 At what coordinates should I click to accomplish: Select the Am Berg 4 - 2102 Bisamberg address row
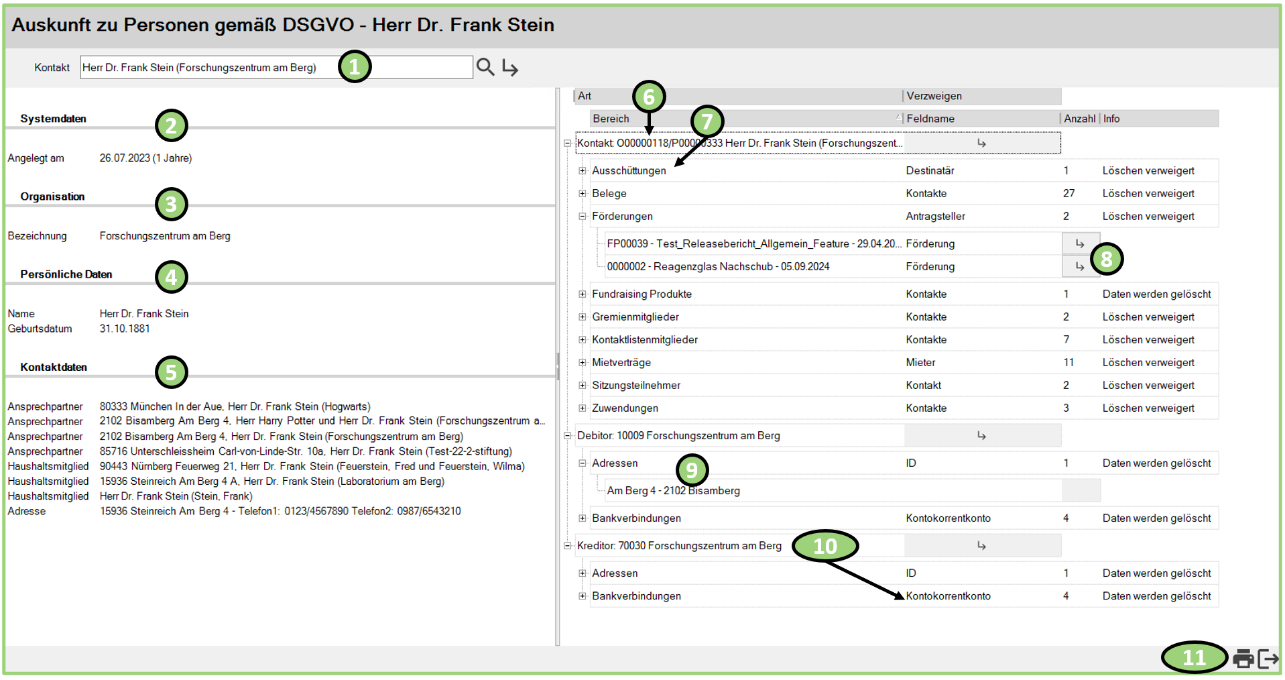click(673, 491)
